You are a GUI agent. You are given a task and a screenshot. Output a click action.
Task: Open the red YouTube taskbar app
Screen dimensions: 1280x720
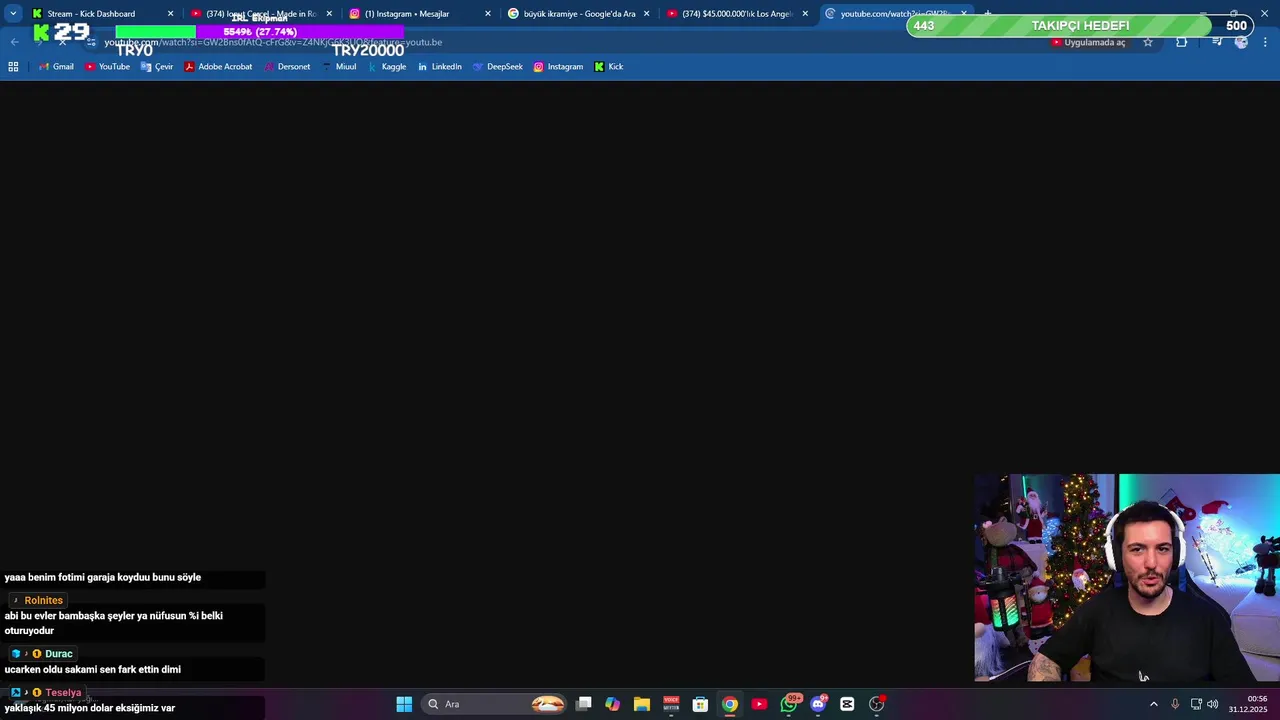[x=759, y=704]
